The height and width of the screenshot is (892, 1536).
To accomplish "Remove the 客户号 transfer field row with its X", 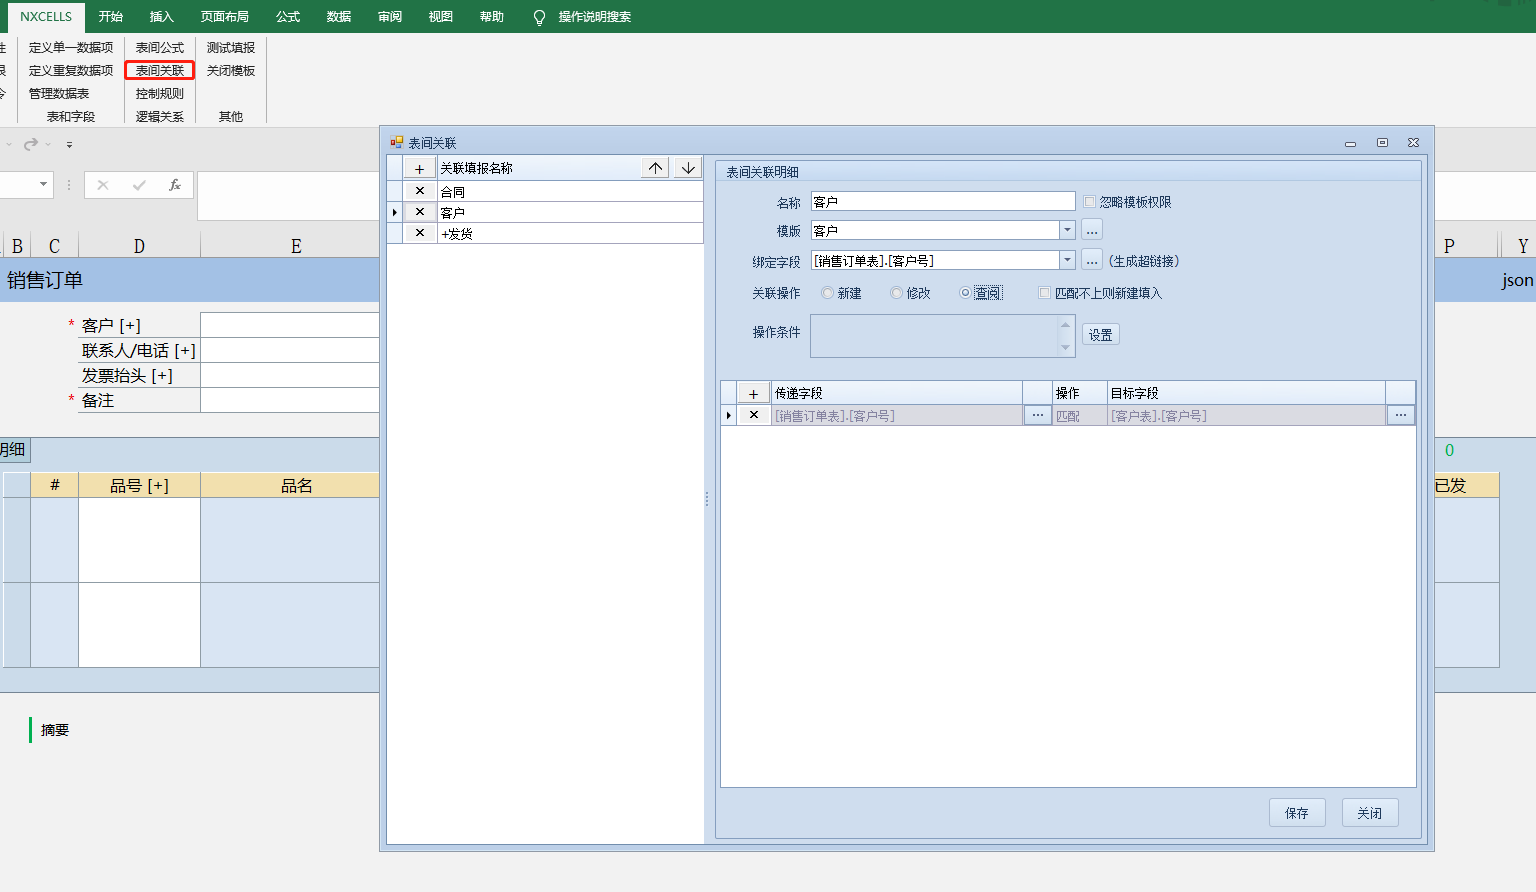I will tap(754, 415).
